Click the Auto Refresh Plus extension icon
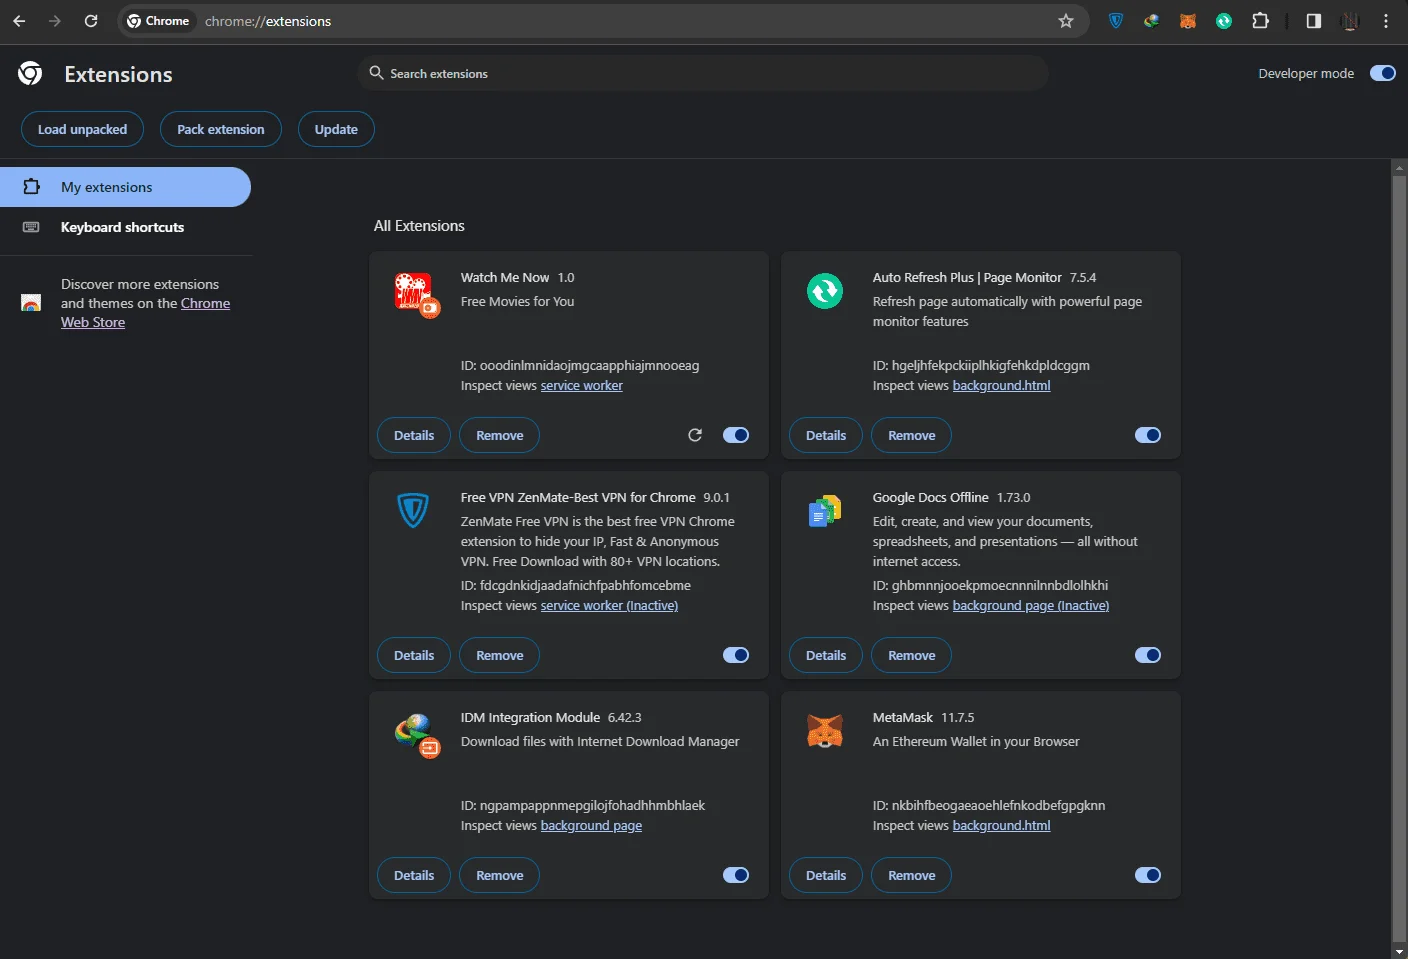Viewport: 1408px width, 959px height. click(825, 291)
